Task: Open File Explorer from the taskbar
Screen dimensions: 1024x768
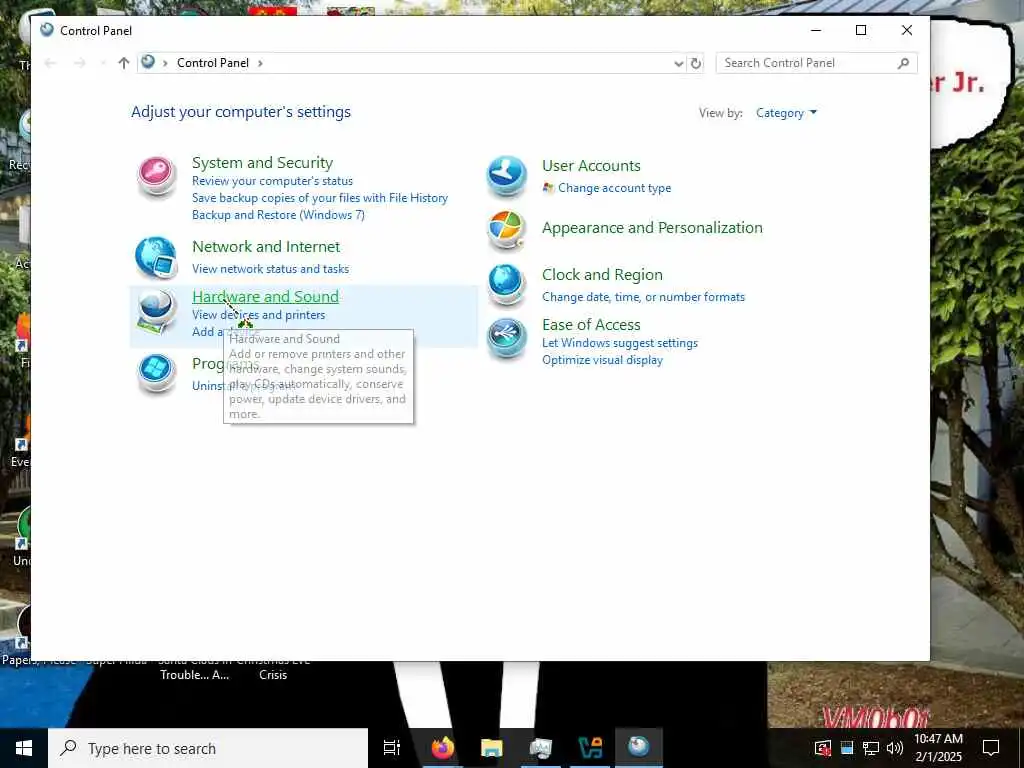Action: (492, 748)
